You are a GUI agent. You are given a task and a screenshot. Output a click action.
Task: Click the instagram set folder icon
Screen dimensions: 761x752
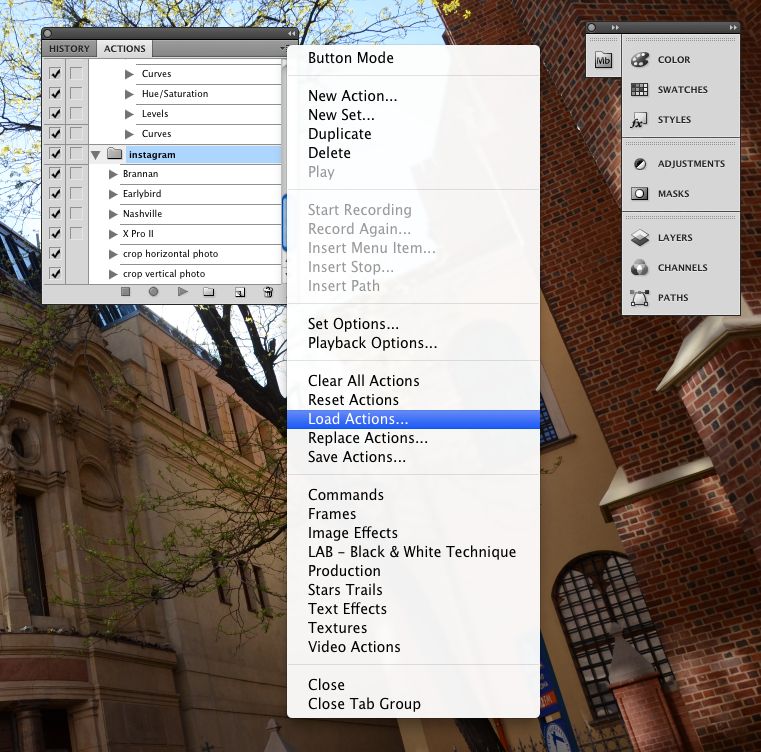coord(115,153)
